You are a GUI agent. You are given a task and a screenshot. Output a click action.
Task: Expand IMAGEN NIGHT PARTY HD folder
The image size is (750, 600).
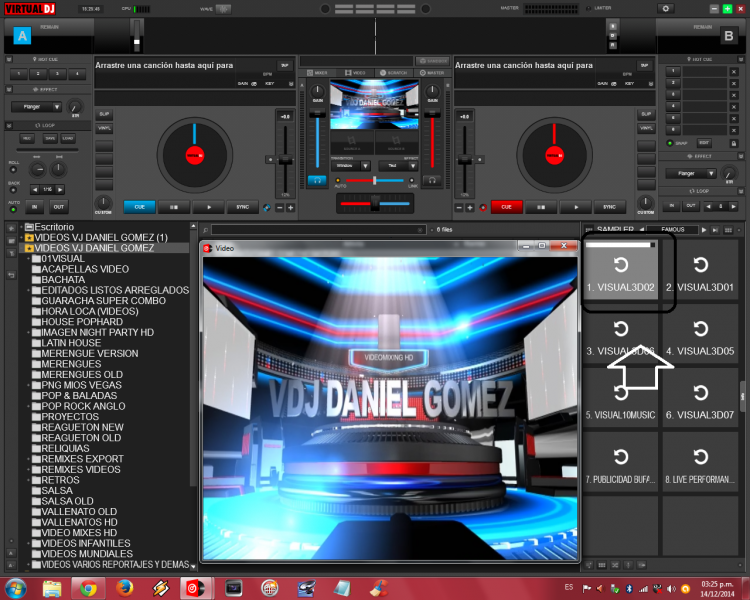(28, 333)
